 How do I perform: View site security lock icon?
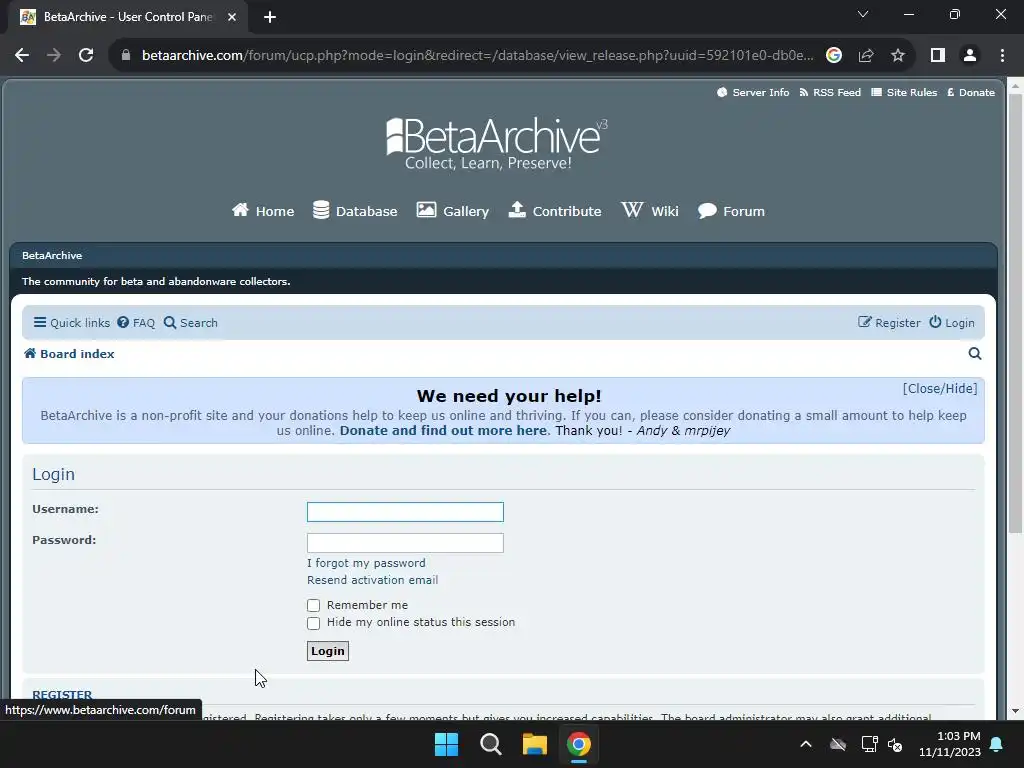(x=126, y=56)
